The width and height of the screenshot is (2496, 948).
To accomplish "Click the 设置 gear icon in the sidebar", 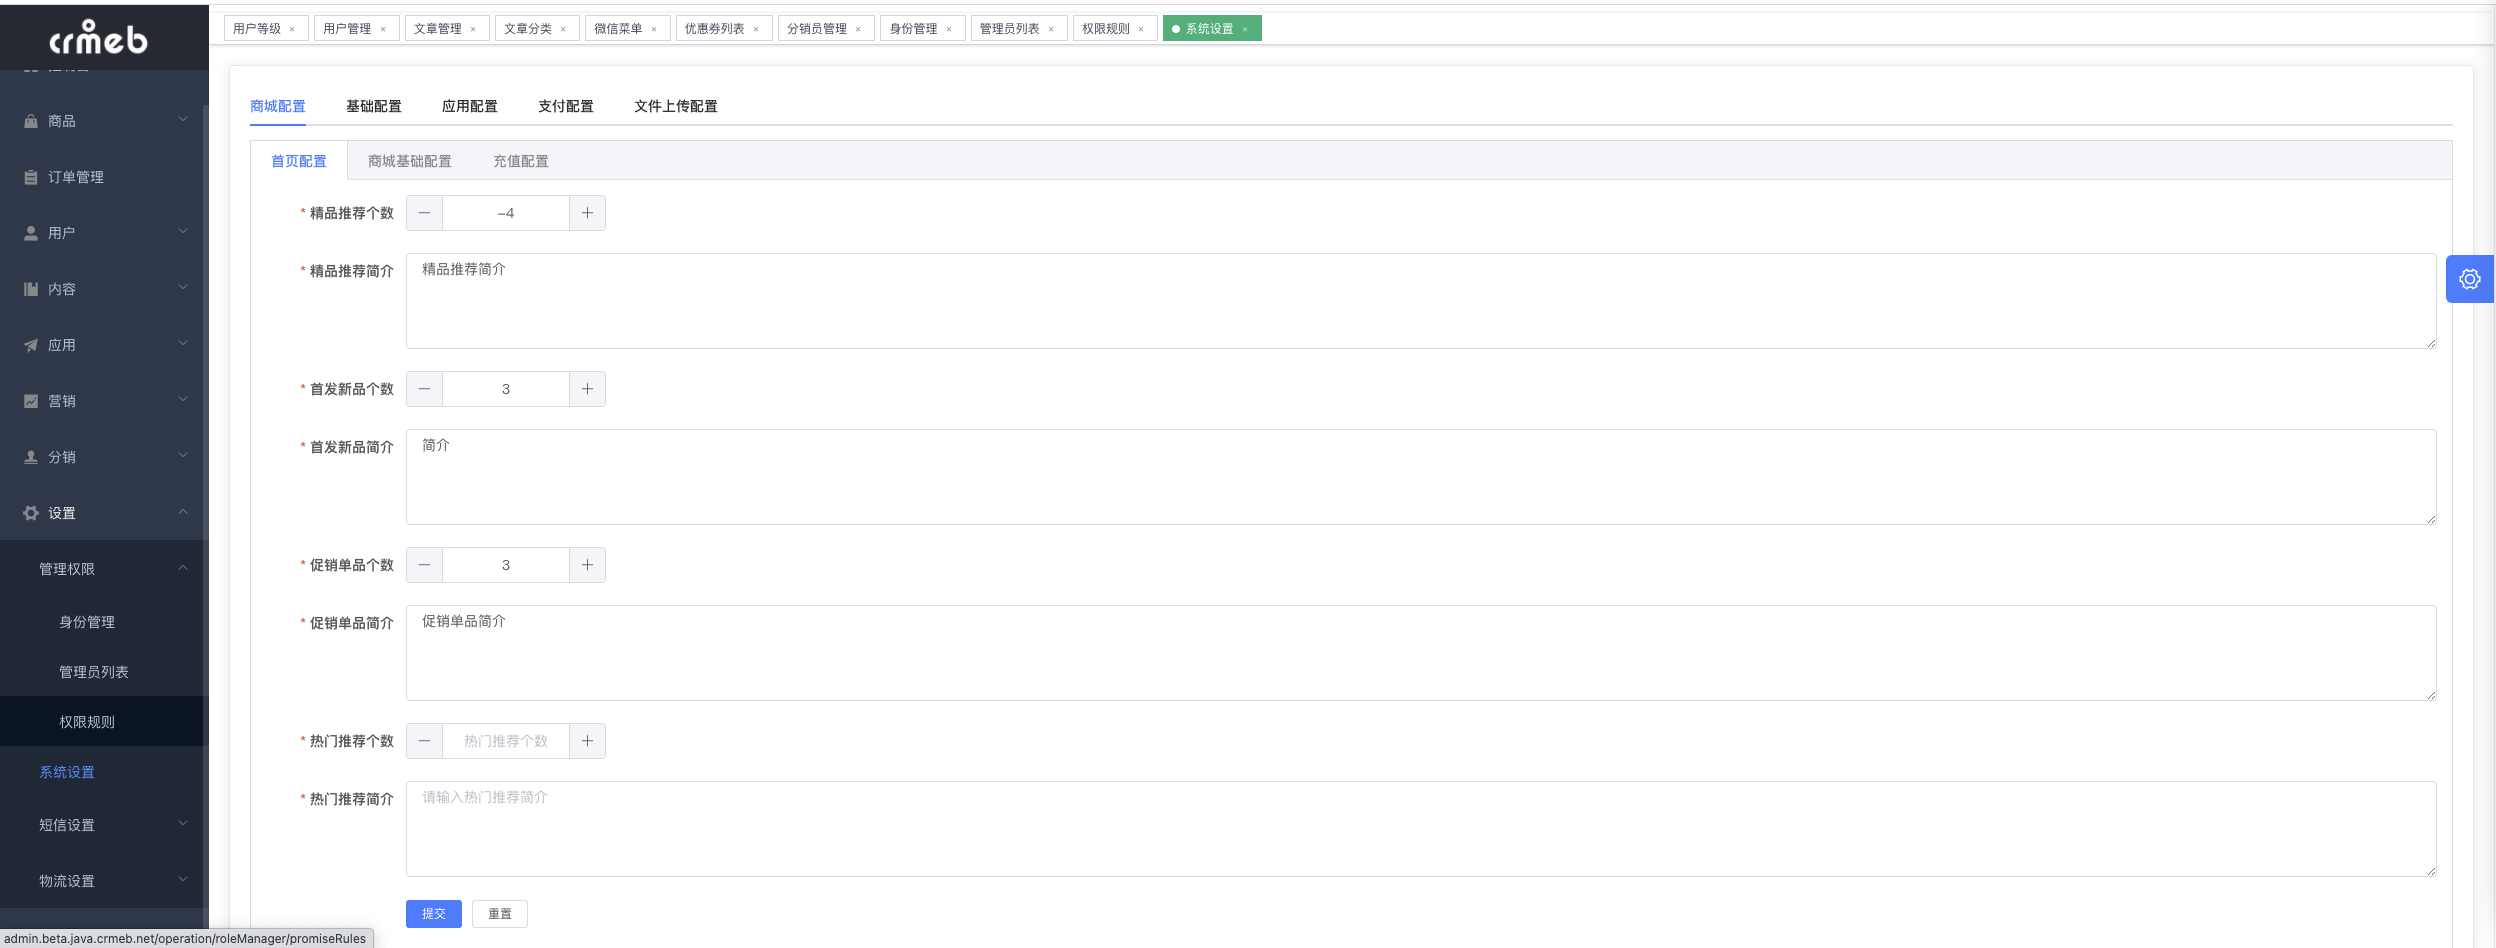I will (x=31, y=513).
